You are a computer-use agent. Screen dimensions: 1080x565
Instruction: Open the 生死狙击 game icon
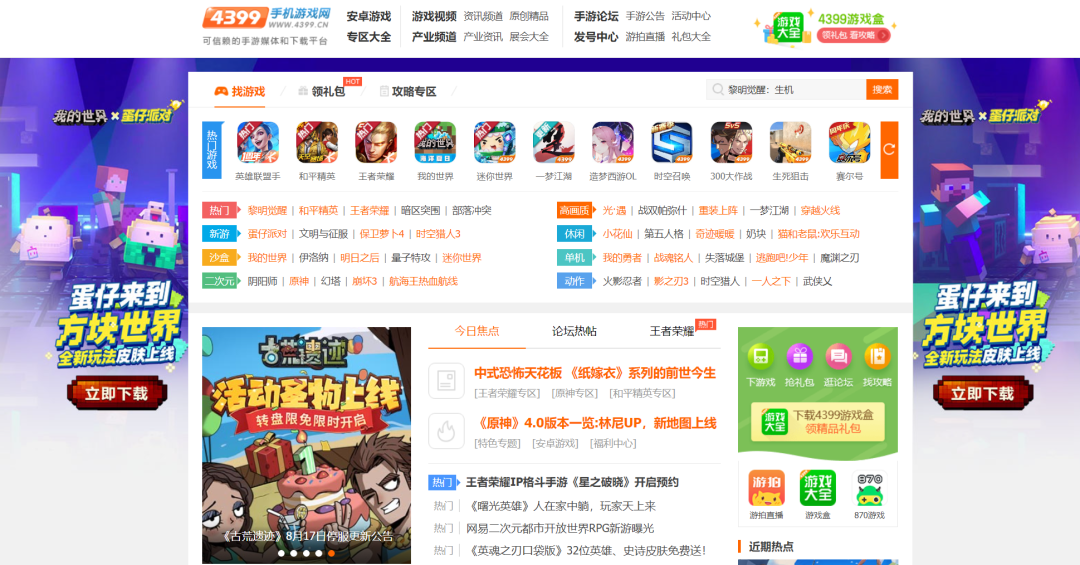pos(791,143)
